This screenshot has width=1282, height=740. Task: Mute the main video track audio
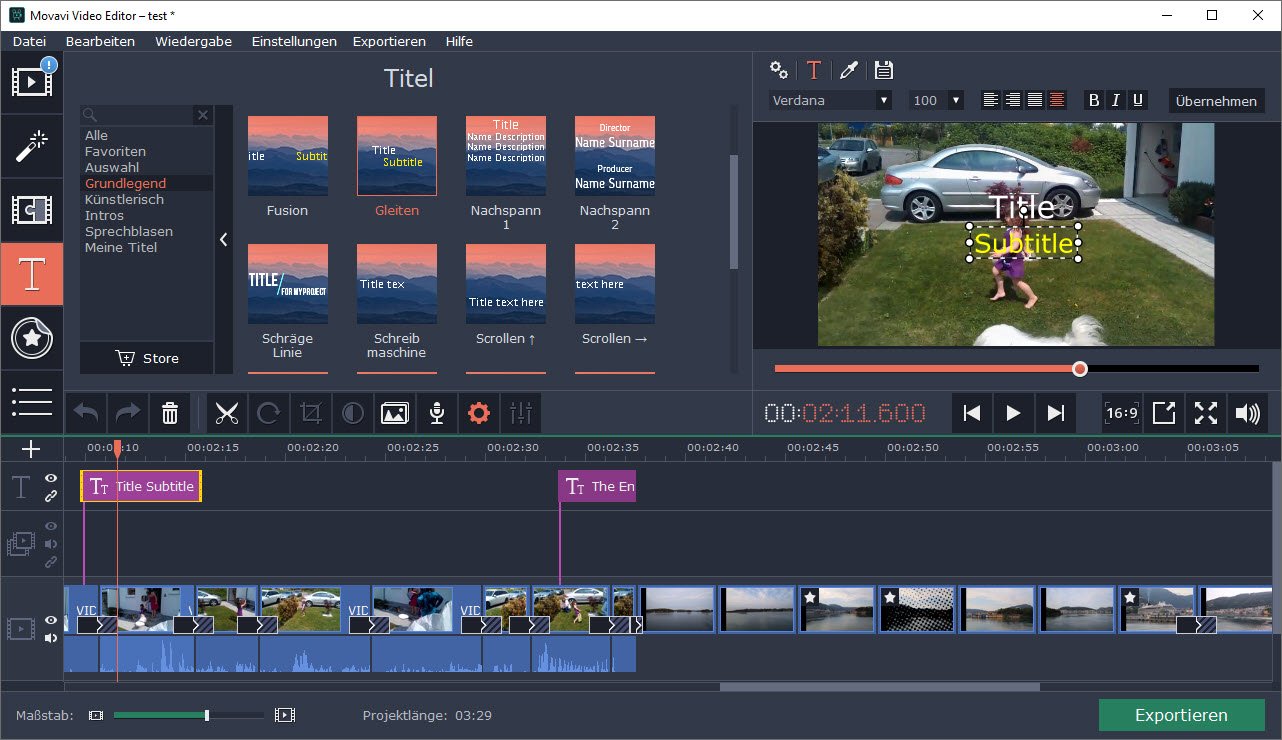tap(51, 638)
